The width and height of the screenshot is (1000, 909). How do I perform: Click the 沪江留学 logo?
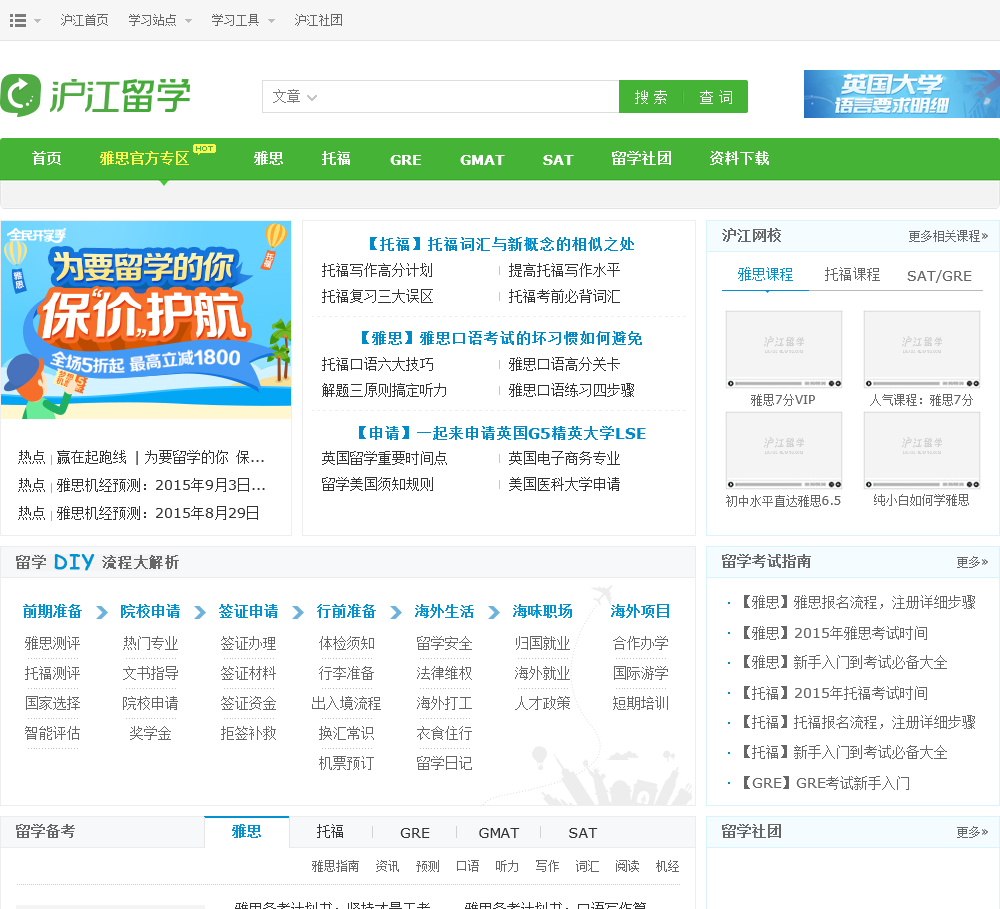point(96,96)
